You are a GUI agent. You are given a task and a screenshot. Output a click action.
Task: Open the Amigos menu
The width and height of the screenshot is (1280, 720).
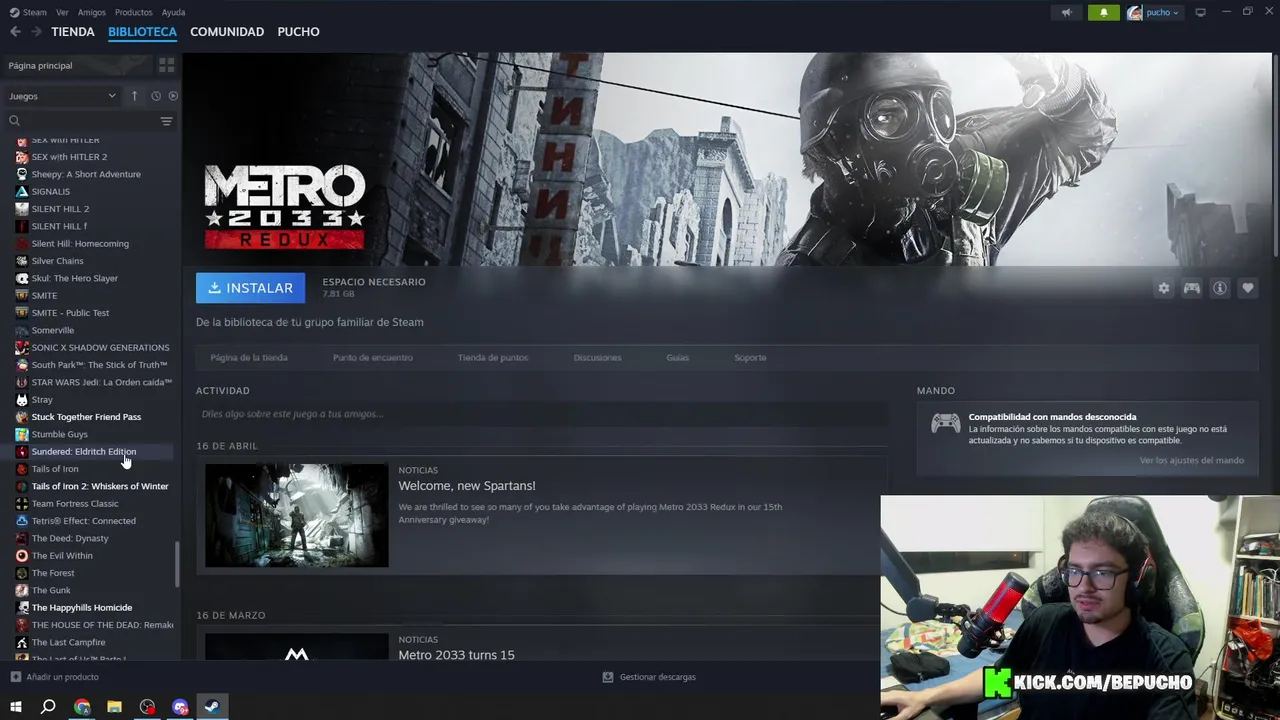pos(92,12)
